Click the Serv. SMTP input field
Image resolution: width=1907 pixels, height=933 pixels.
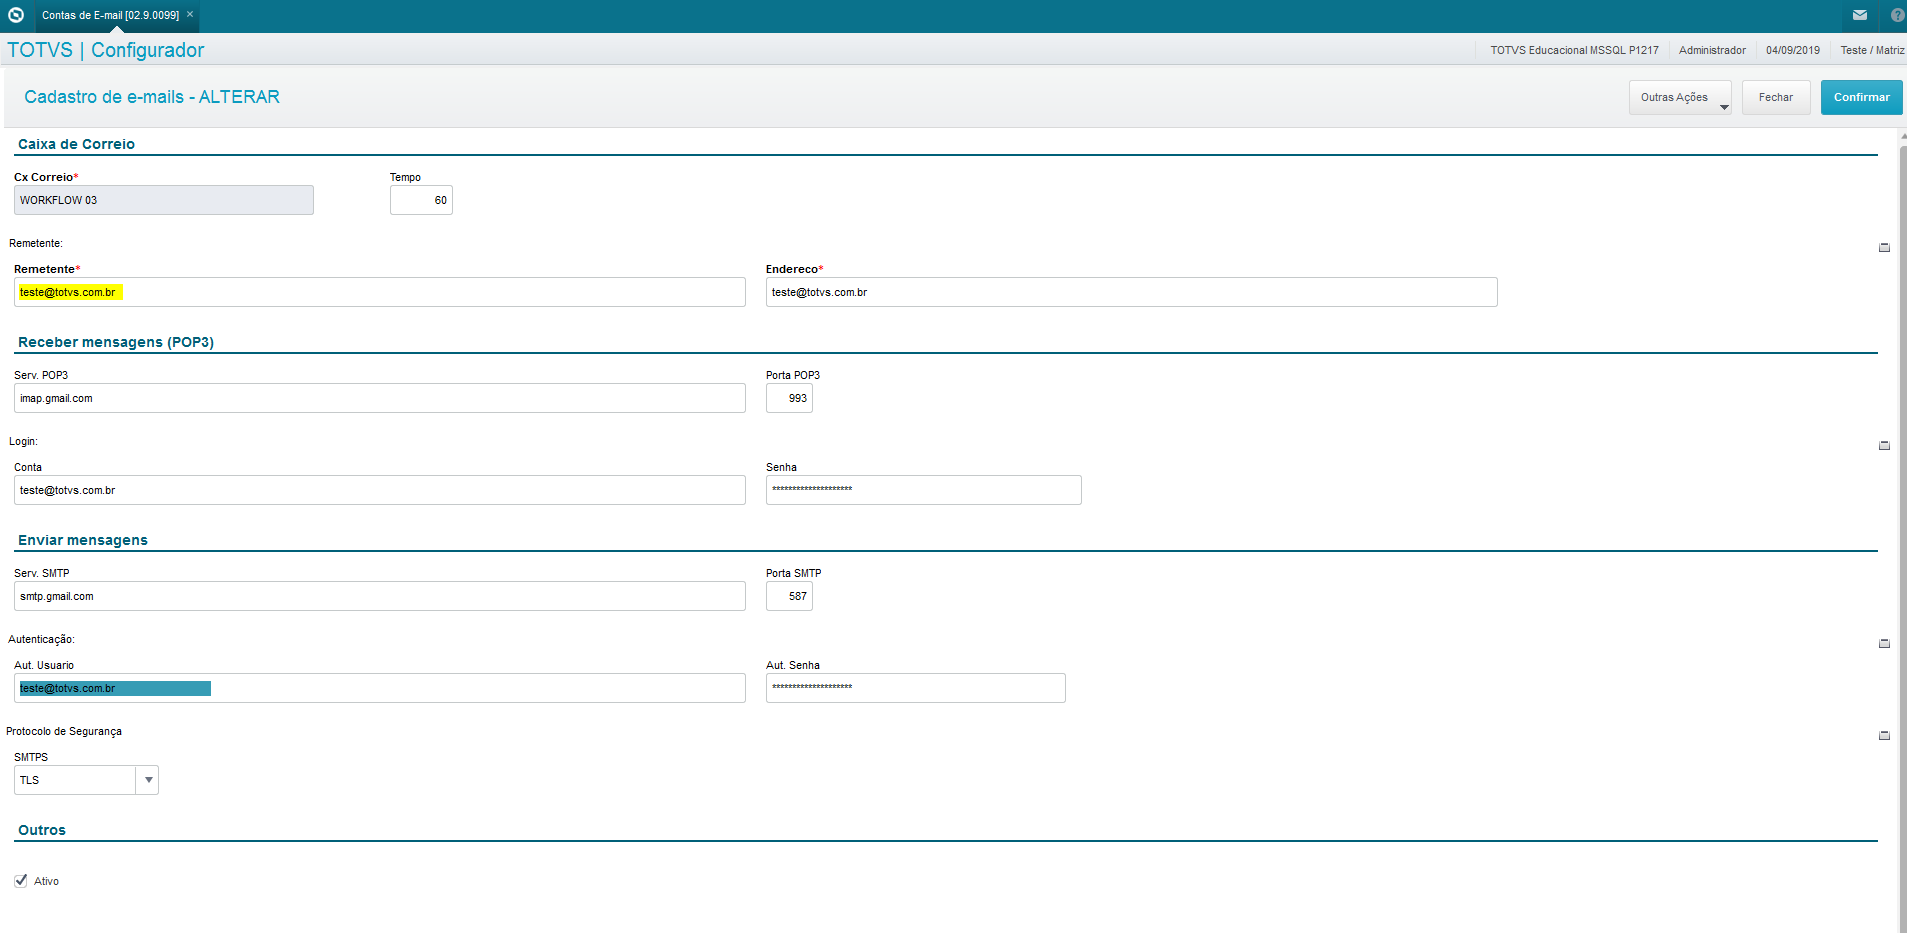point(380,596)
